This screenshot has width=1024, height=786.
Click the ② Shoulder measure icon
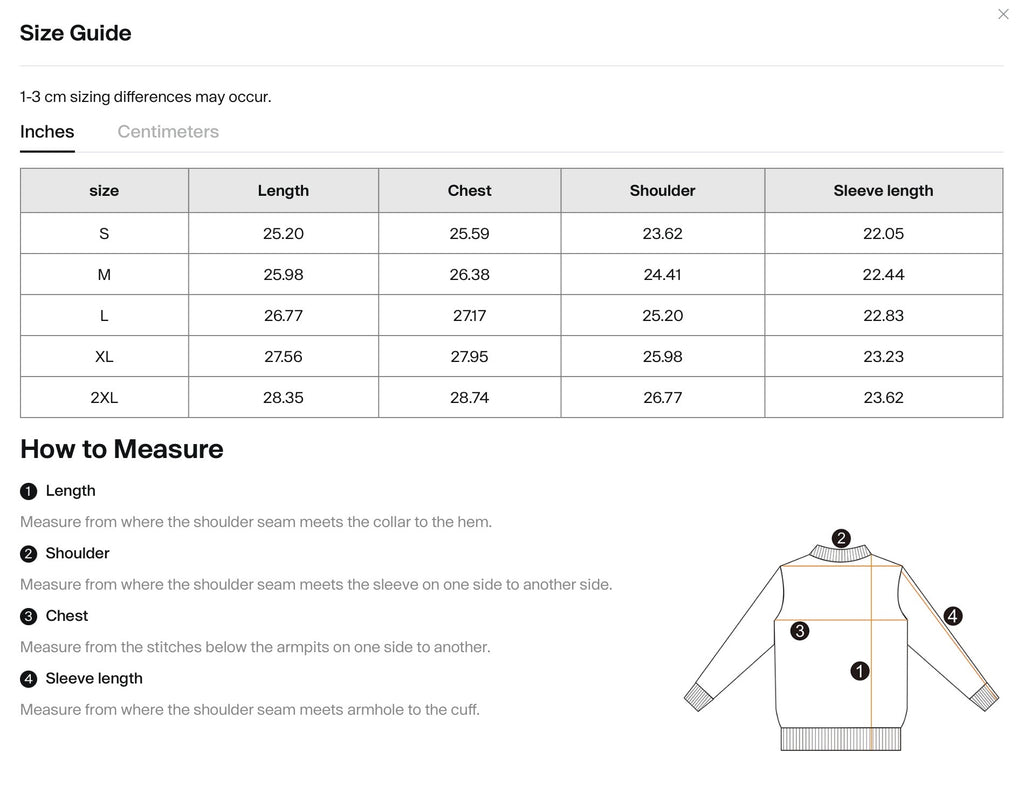[27, 553]
